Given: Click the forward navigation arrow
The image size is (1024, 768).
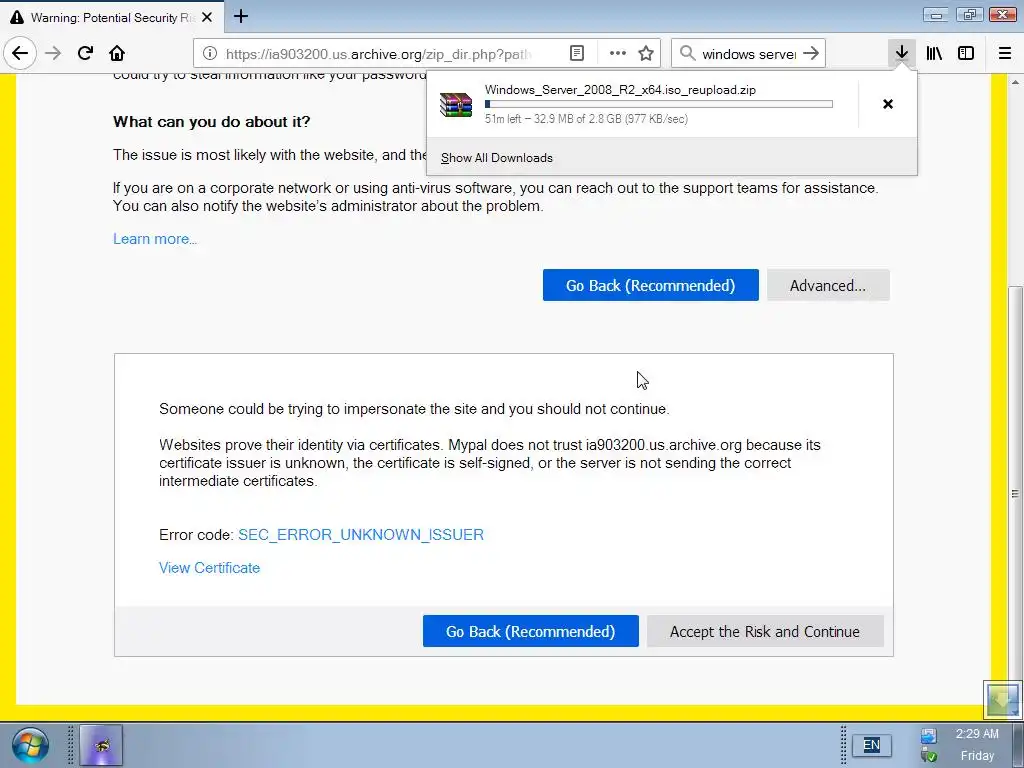Looking at the screenshot, I should 53,53.
